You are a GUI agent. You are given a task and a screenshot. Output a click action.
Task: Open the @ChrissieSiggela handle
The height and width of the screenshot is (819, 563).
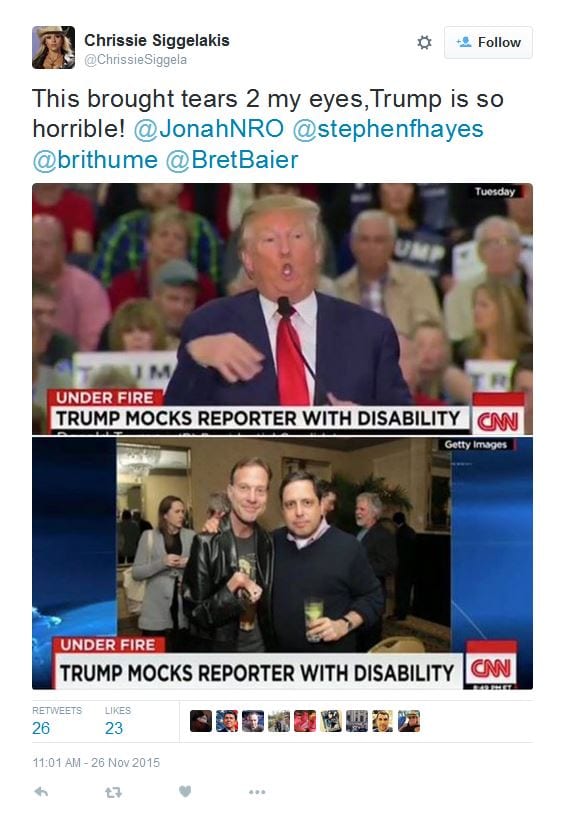[x=135, y=60]
